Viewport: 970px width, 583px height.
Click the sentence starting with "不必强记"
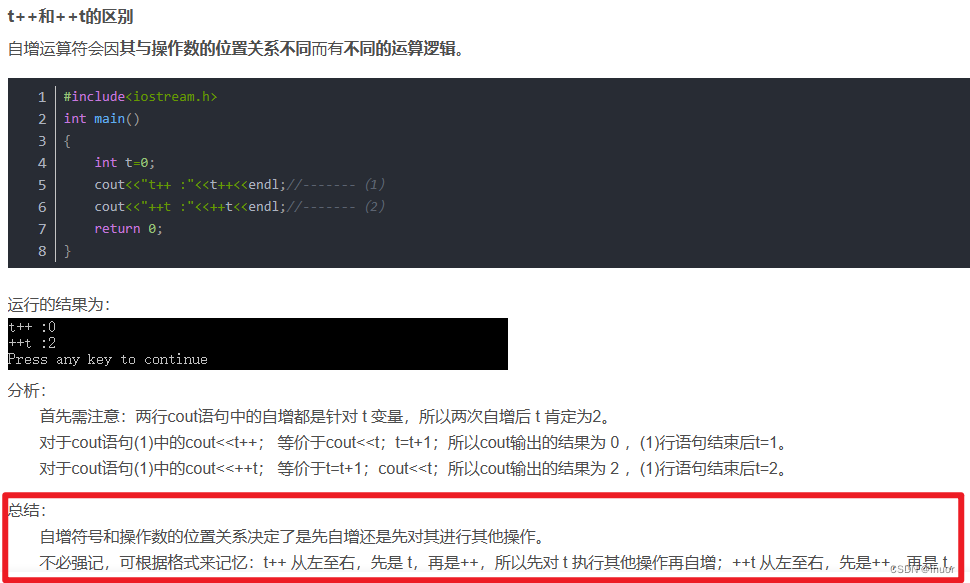(x=495, y=563)
